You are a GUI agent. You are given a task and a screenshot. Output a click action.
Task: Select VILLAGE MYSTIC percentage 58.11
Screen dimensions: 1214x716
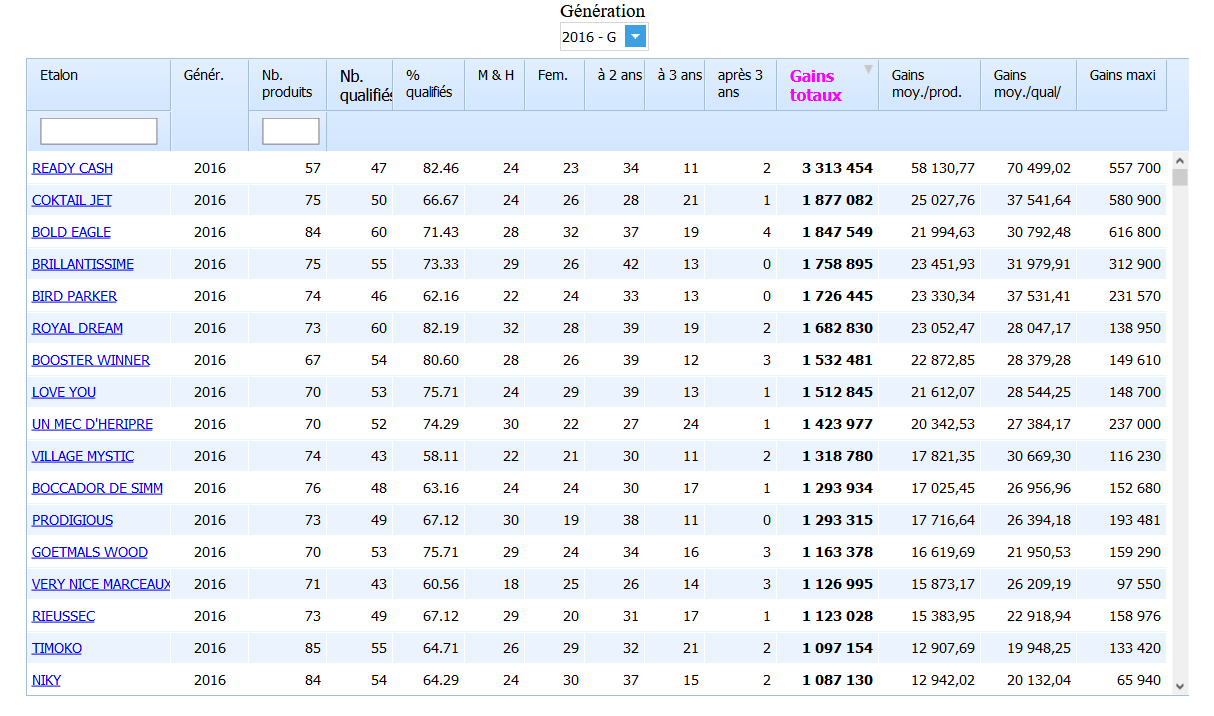(440, 456)
